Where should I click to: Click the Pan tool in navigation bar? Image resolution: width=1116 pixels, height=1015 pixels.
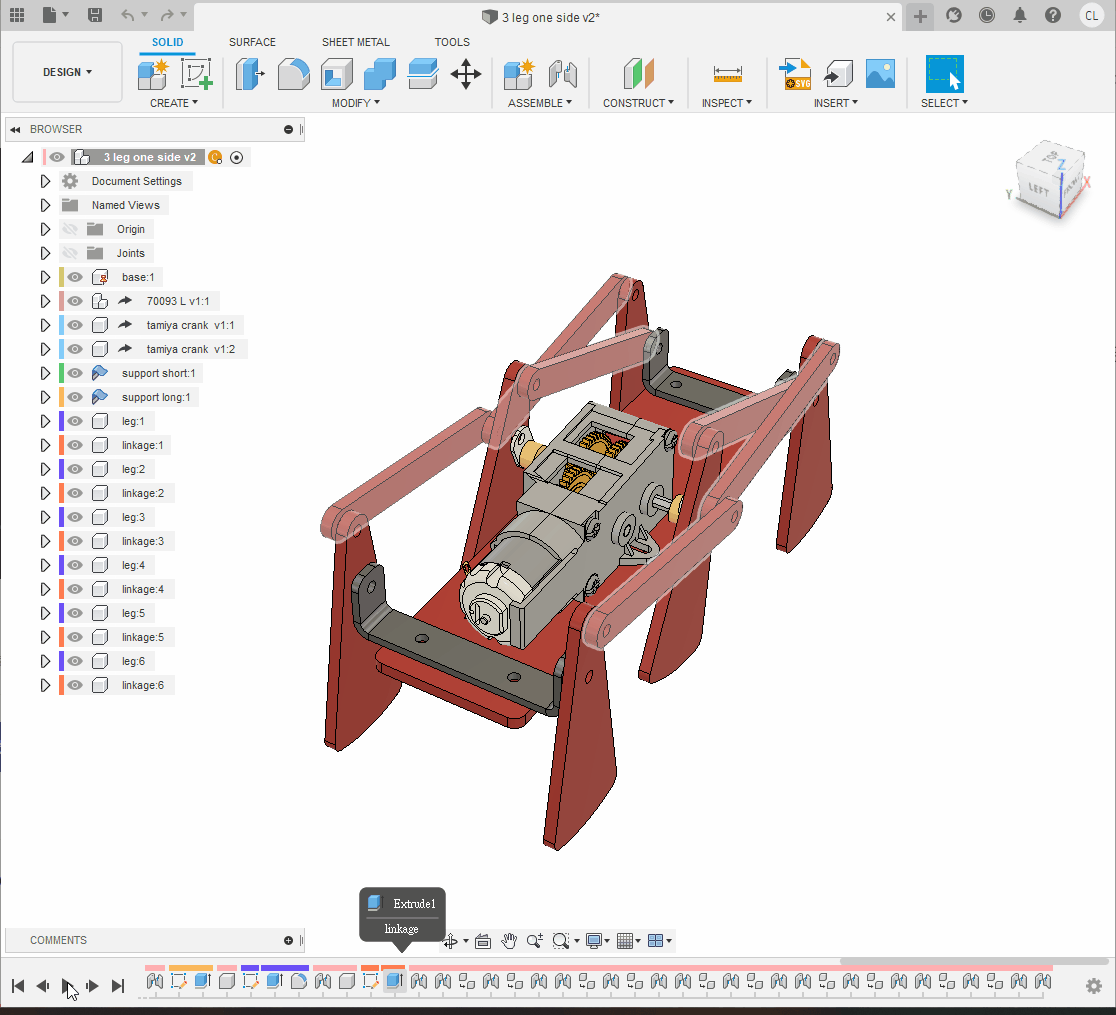(509, 940)
